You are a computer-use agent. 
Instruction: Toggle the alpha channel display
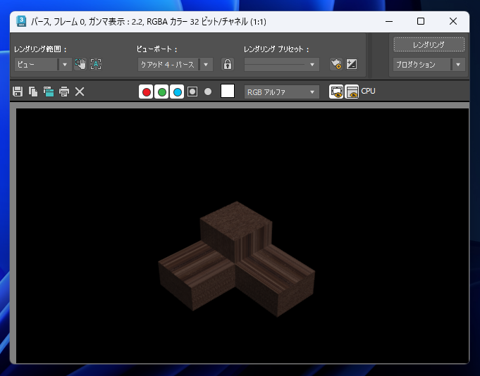tap(192, 92)
